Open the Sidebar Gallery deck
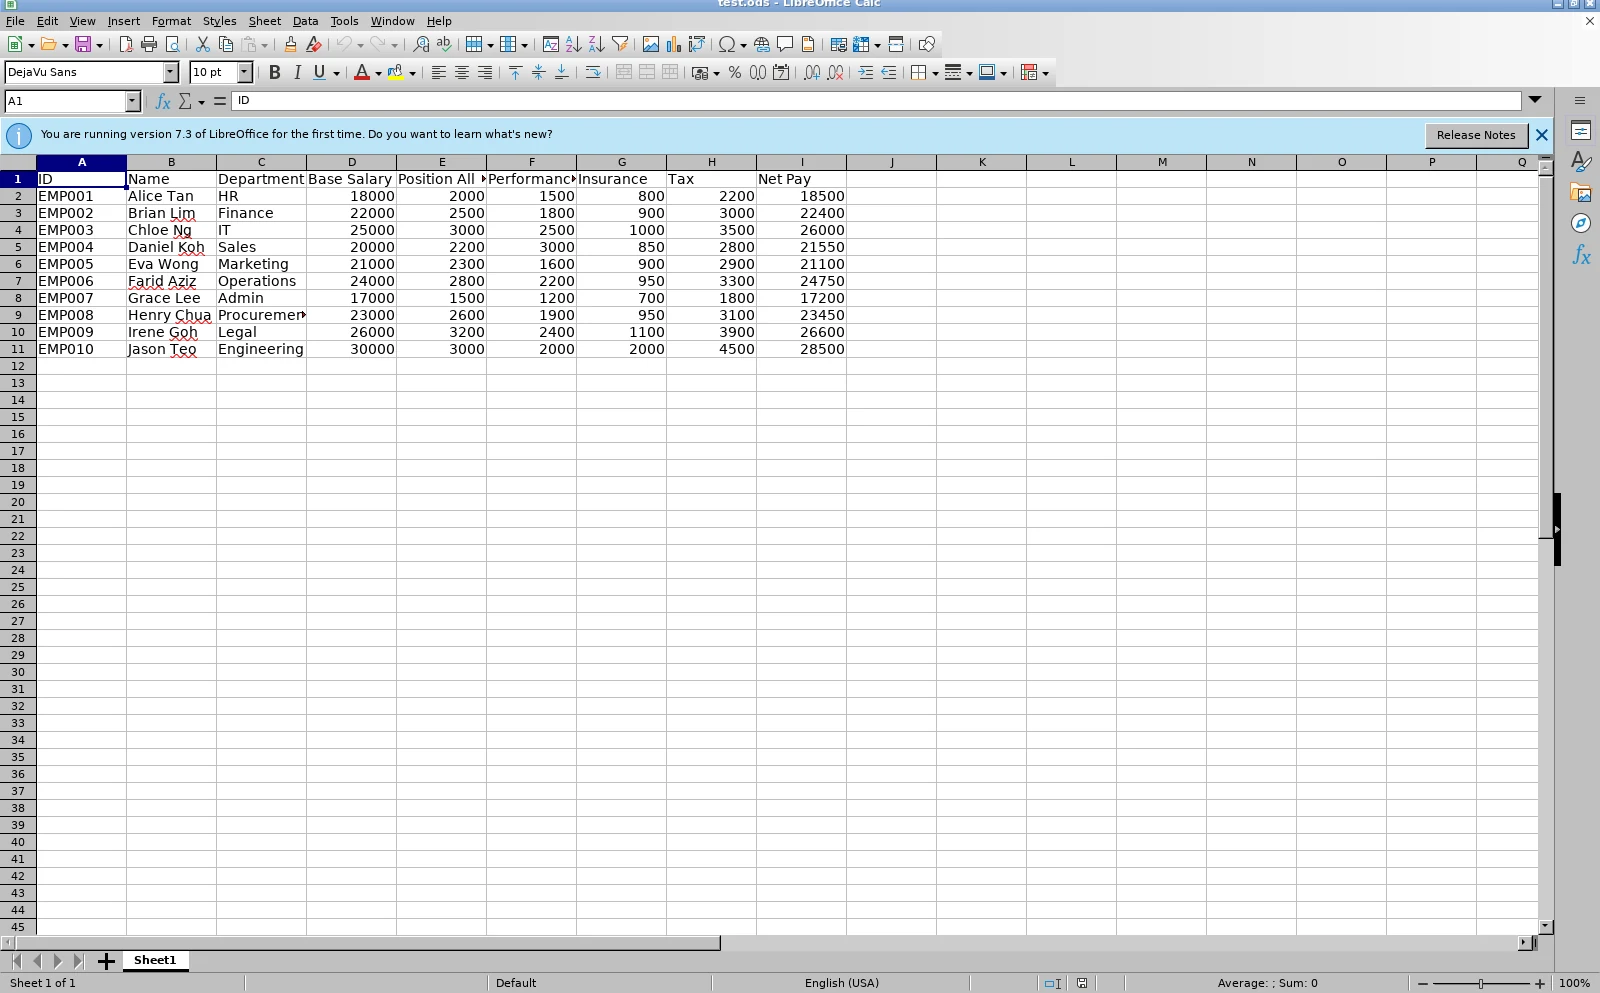The height and width of the screenshot is (993, 1600). pos(1581,193)
